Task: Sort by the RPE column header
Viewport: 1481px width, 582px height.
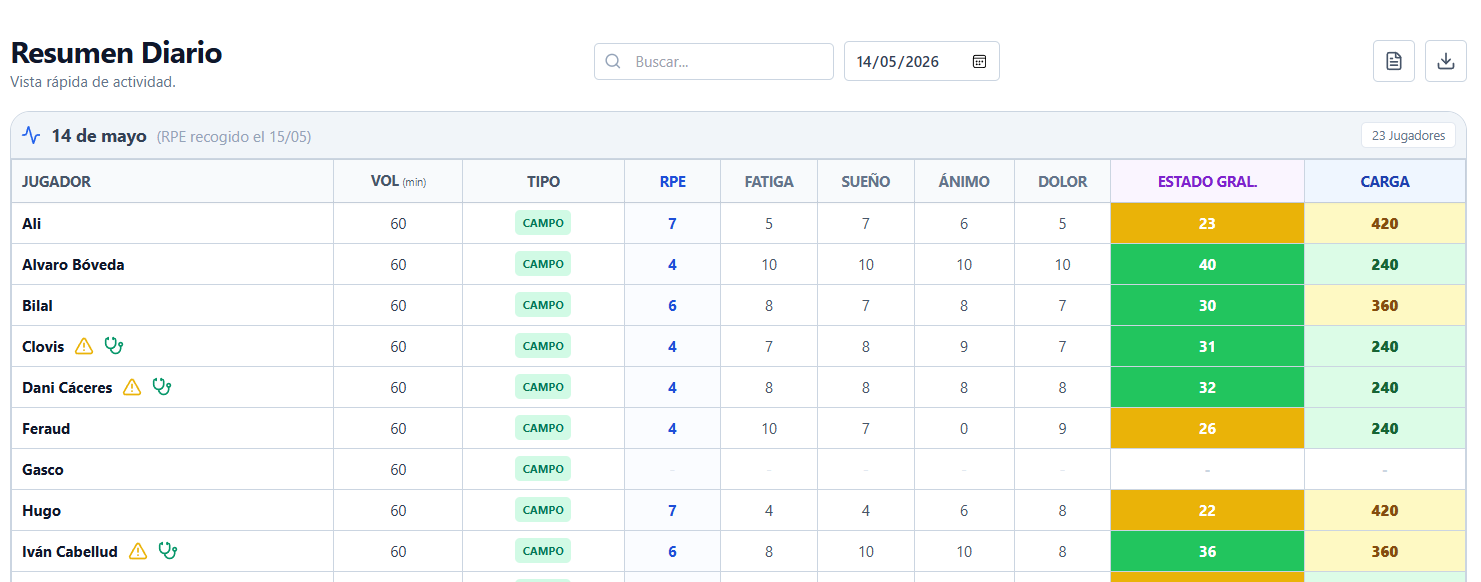Action: [672, 181]
